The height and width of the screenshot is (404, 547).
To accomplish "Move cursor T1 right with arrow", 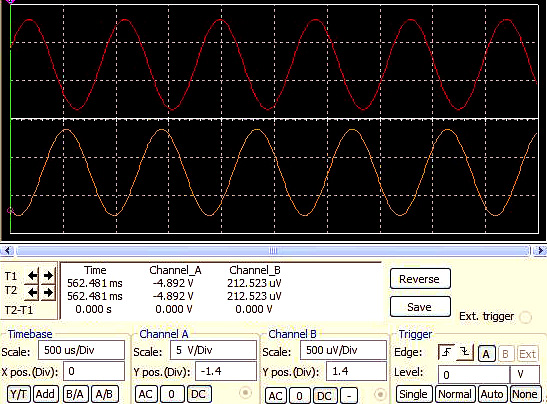I will point(48,276).
